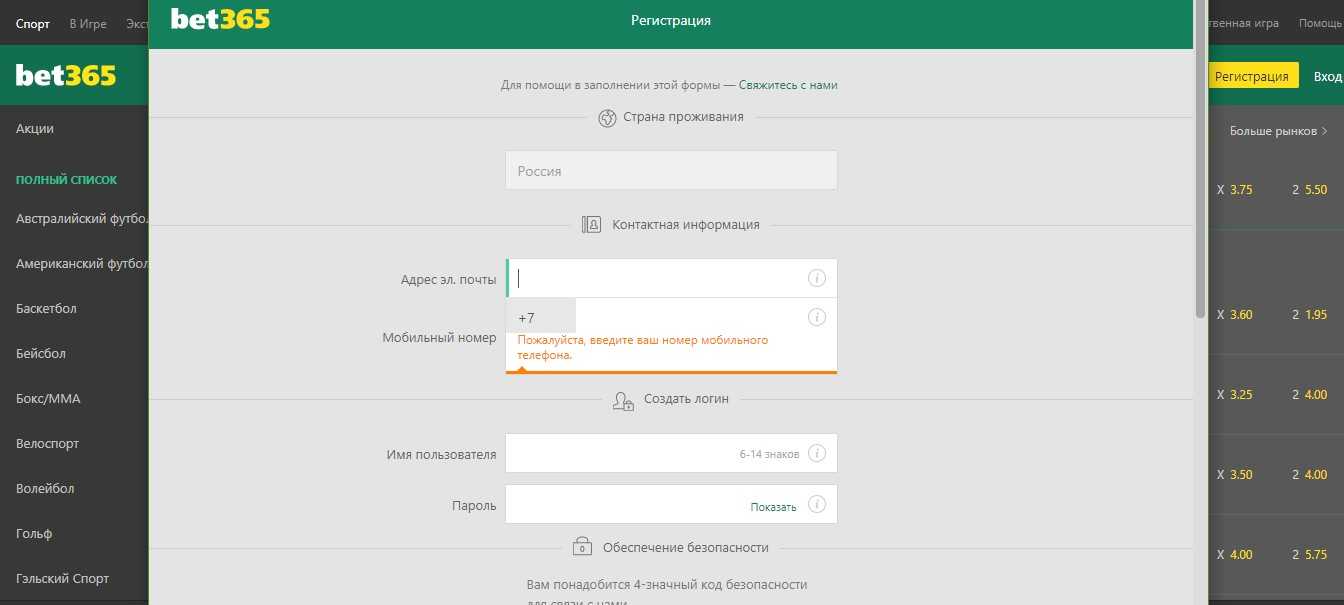The width and height of the screenshot is (1344, 605).
Task: Click the email field info icon
Action: [816, 278]
